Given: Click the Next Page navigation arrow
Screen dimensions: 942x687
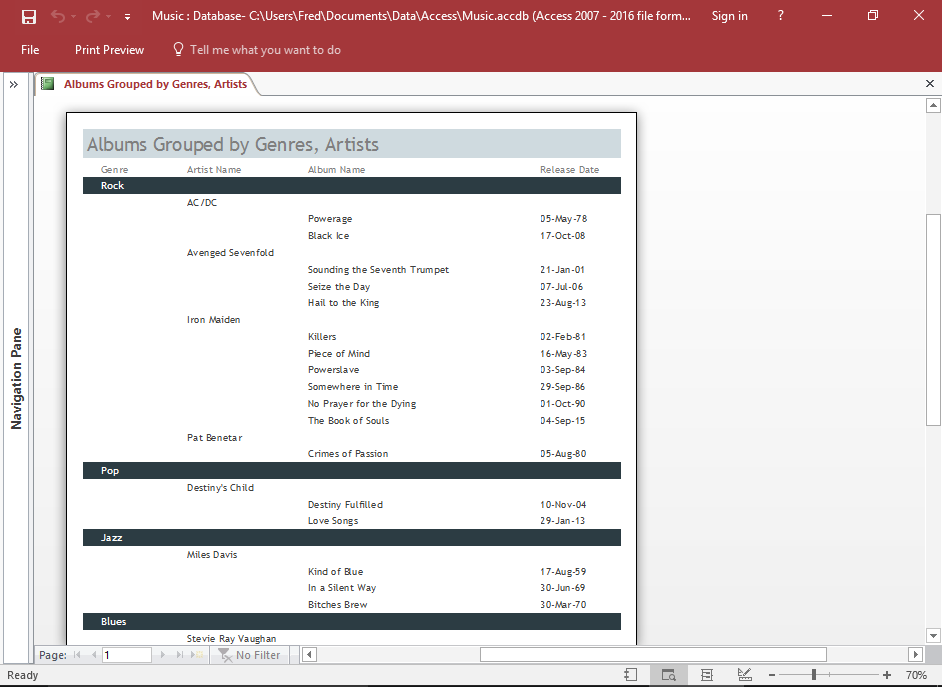Looking at the screenshot, I should click(163, 655).
